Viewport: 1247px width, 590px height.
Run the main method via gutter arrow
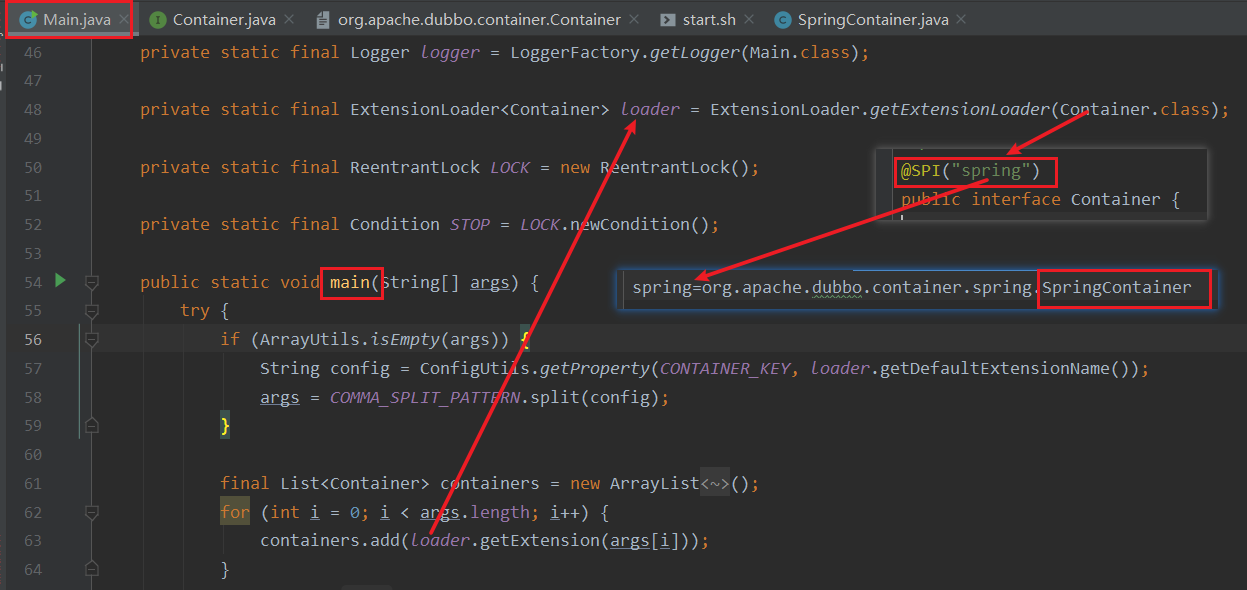60,281
